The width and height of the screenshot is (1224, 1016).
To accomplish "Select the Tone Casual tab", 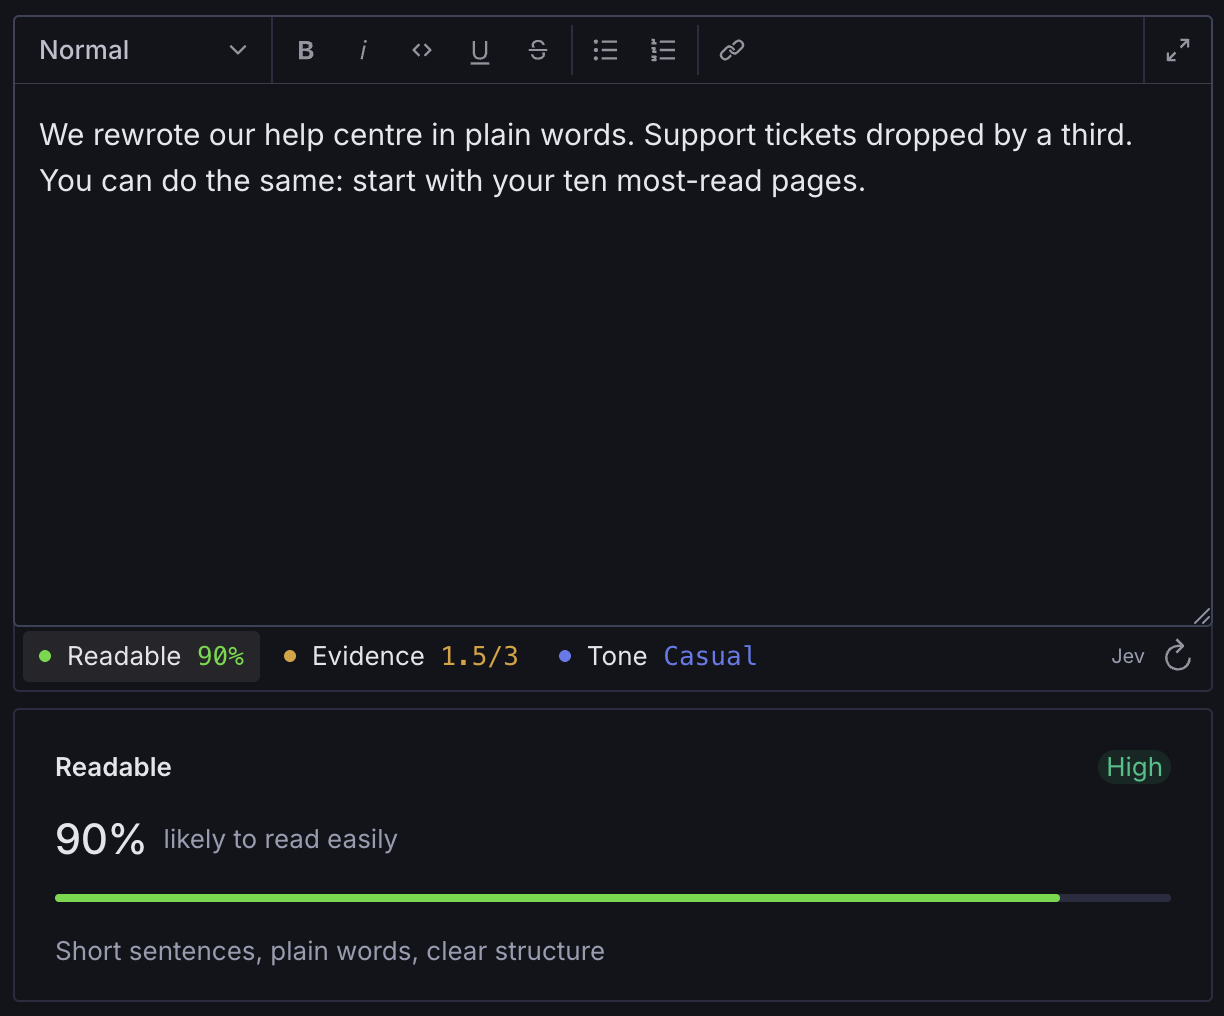I will (x=658, y=656).
